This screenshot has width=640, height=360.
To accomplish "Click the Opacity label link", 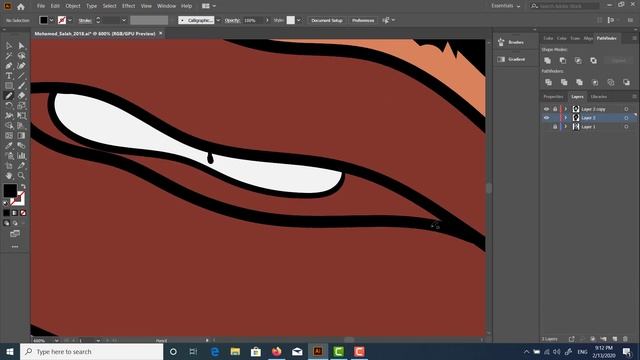I will [232, 20].
